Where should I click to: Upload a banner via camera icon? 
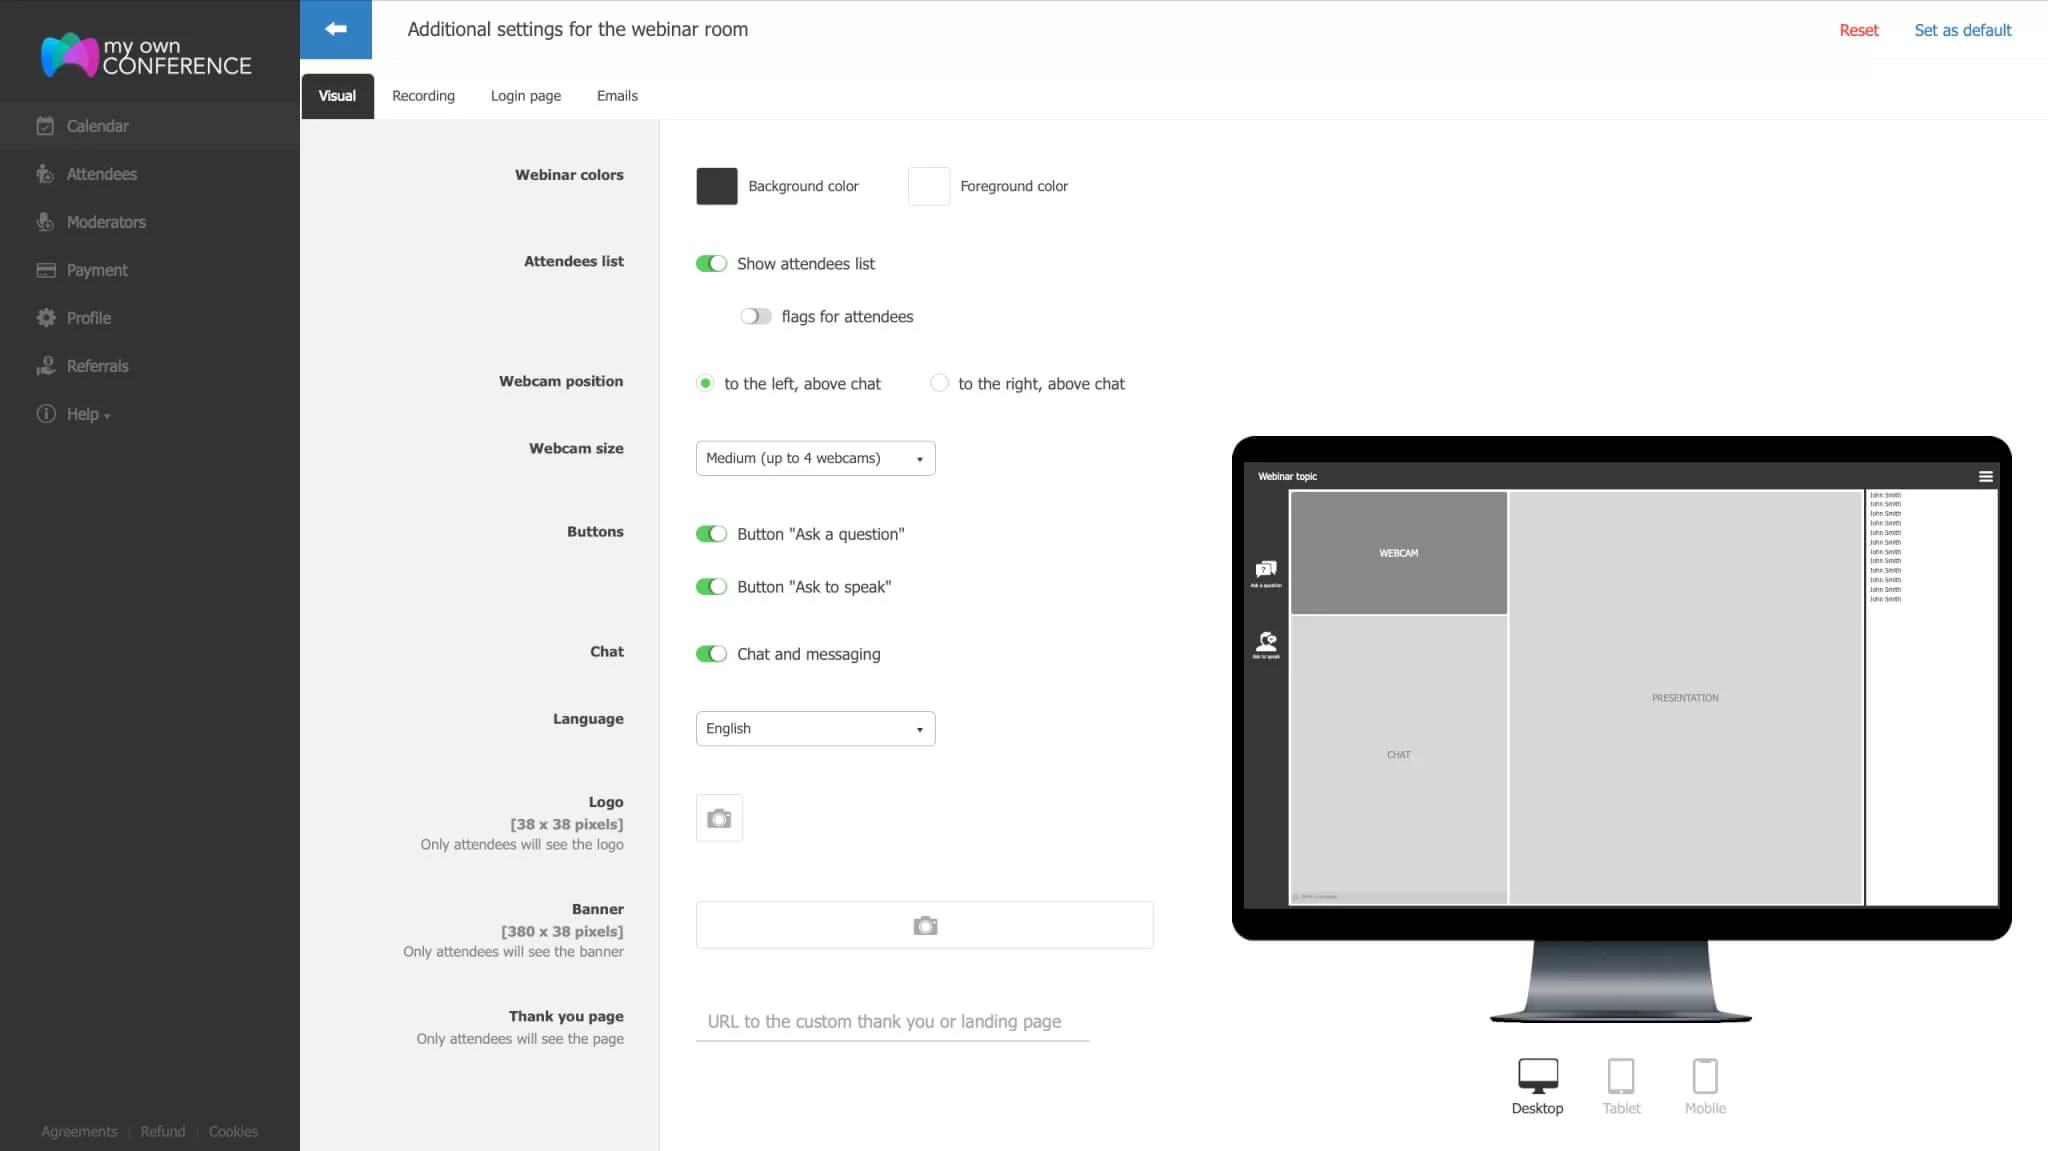[924, 925]
